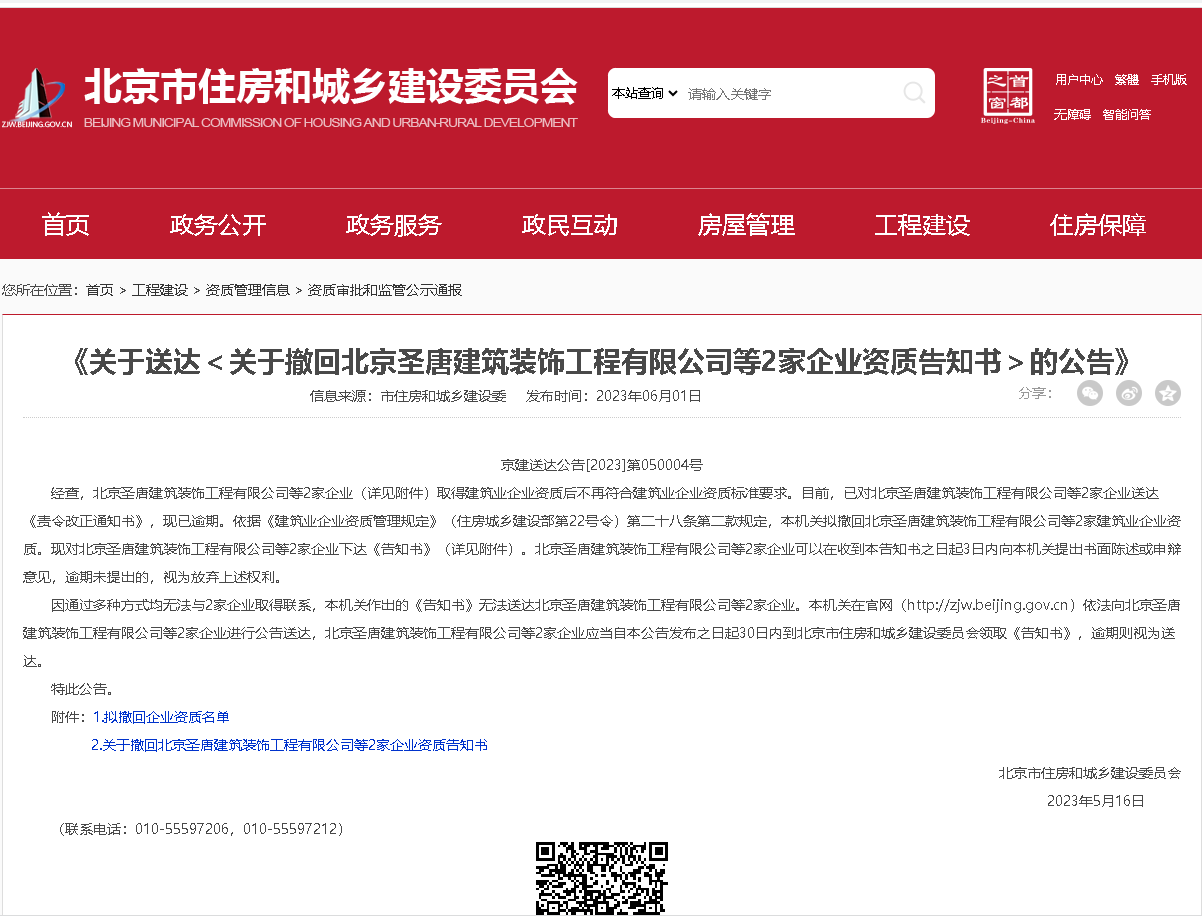Open the 房屋管理 navigation menu
Viewport: 1202px width, 919px height.
pyautogui.click(x=746, y=225)
